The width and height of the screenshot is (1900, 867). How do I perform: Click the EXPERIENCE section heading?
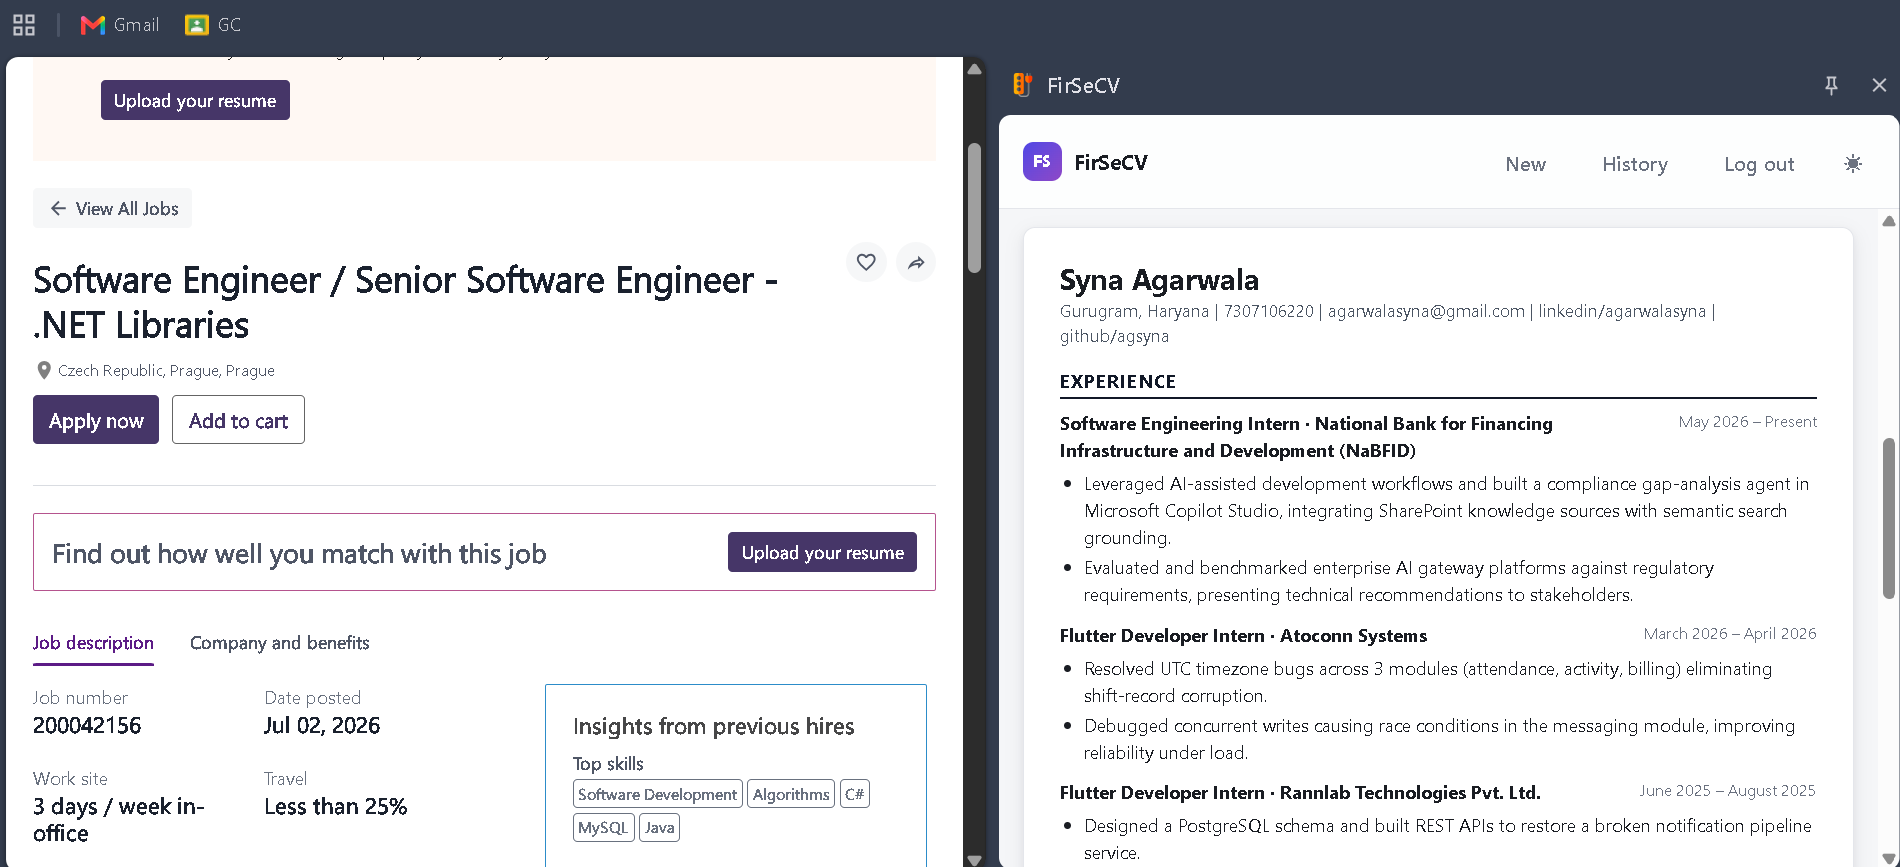pos(1118,381)
